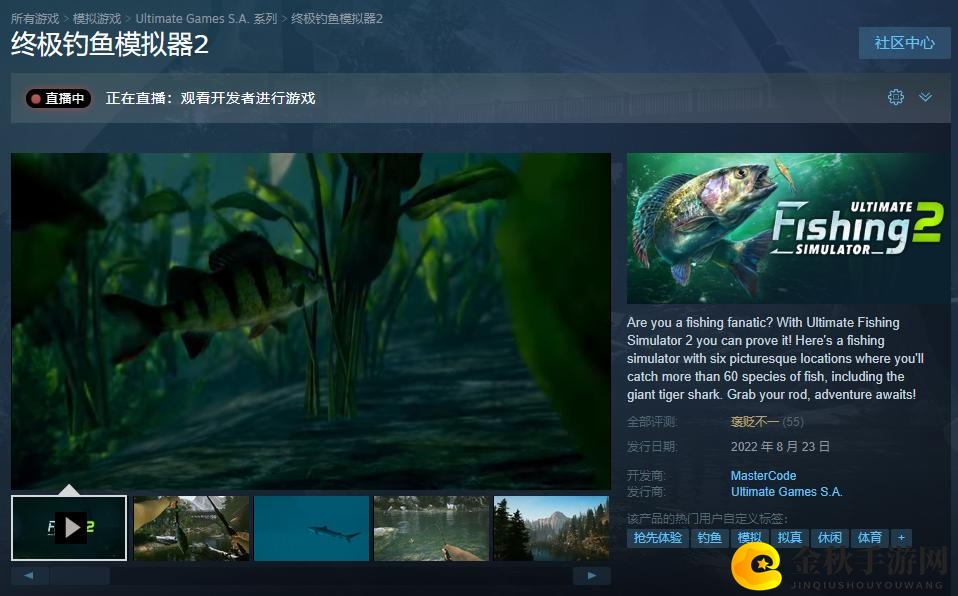Click the plus button to add tags
This screenshot has width=958, height=596.
pos(901,538)
